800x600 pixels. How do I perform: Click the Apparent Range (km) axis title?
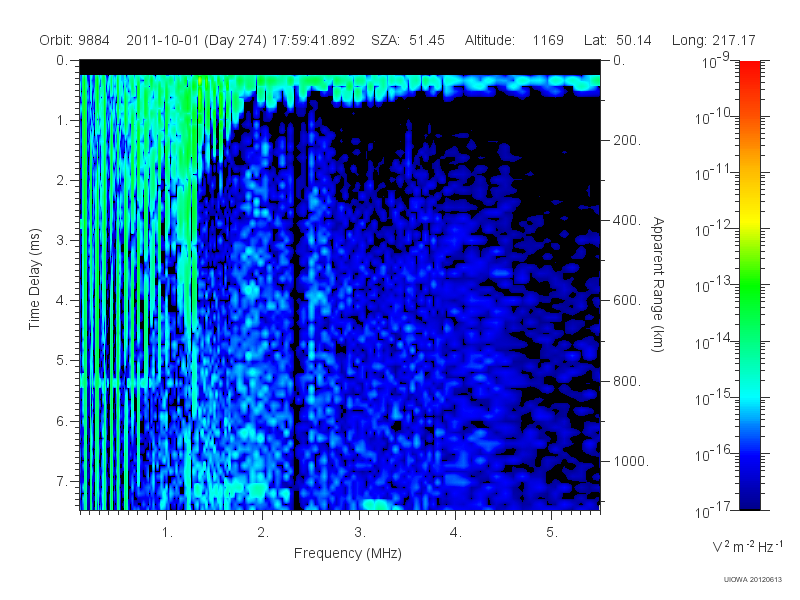[x=658, y=284]
